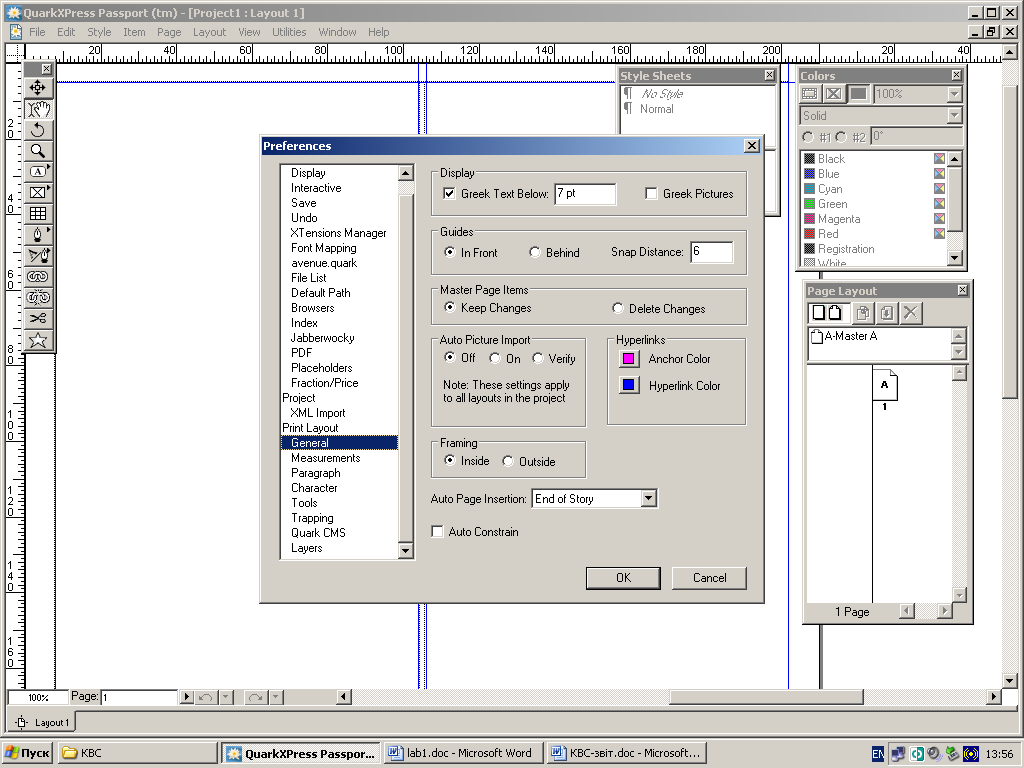This screenshot has height=768, width=1024.
Task: Click the Frame color icon in Colors palette
Action: 810,94
